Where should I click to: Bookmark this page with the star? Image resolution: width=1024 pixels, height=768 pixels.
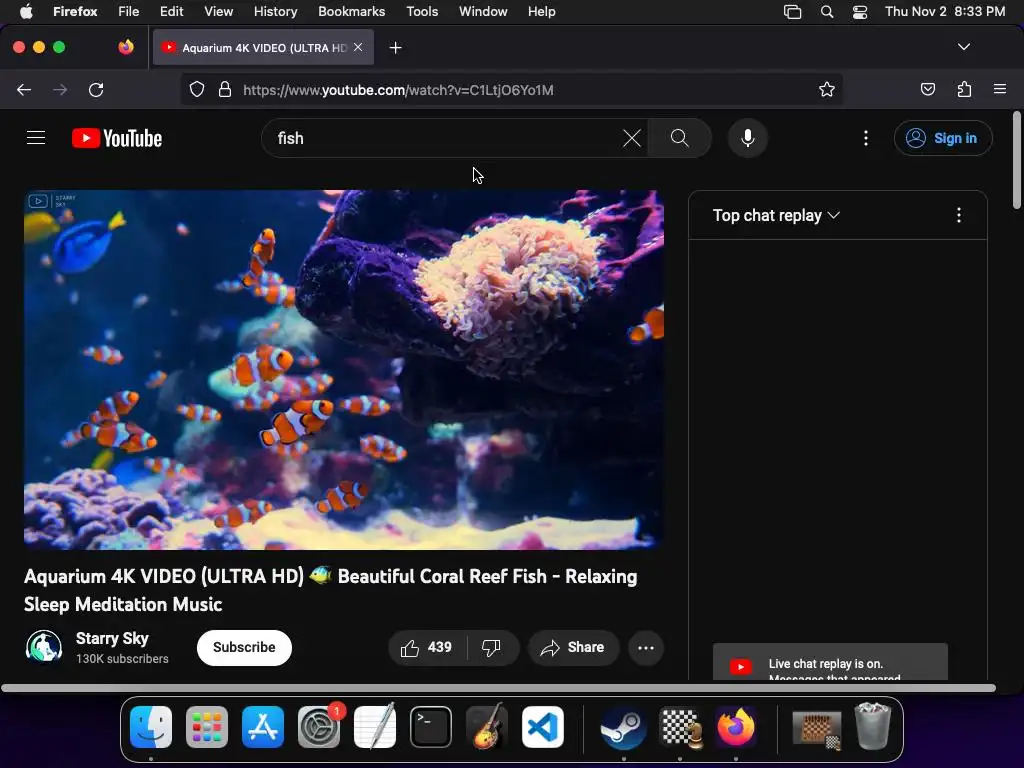(827, 89)
